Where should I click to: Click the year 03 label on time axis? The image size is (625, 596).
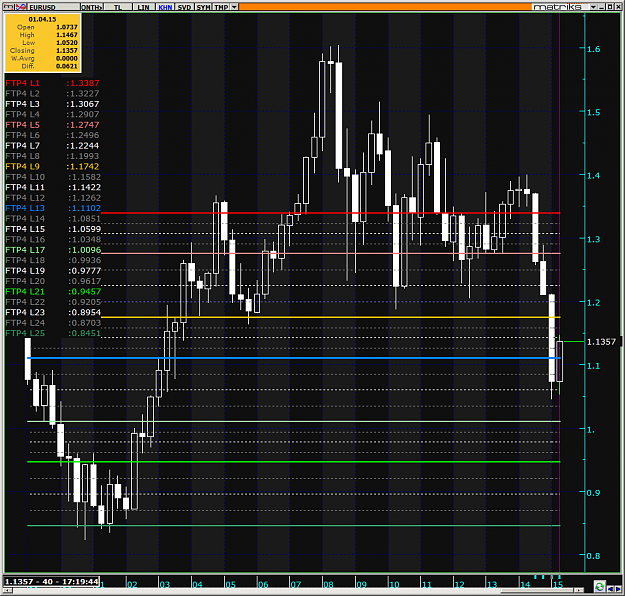coord(165,584)
